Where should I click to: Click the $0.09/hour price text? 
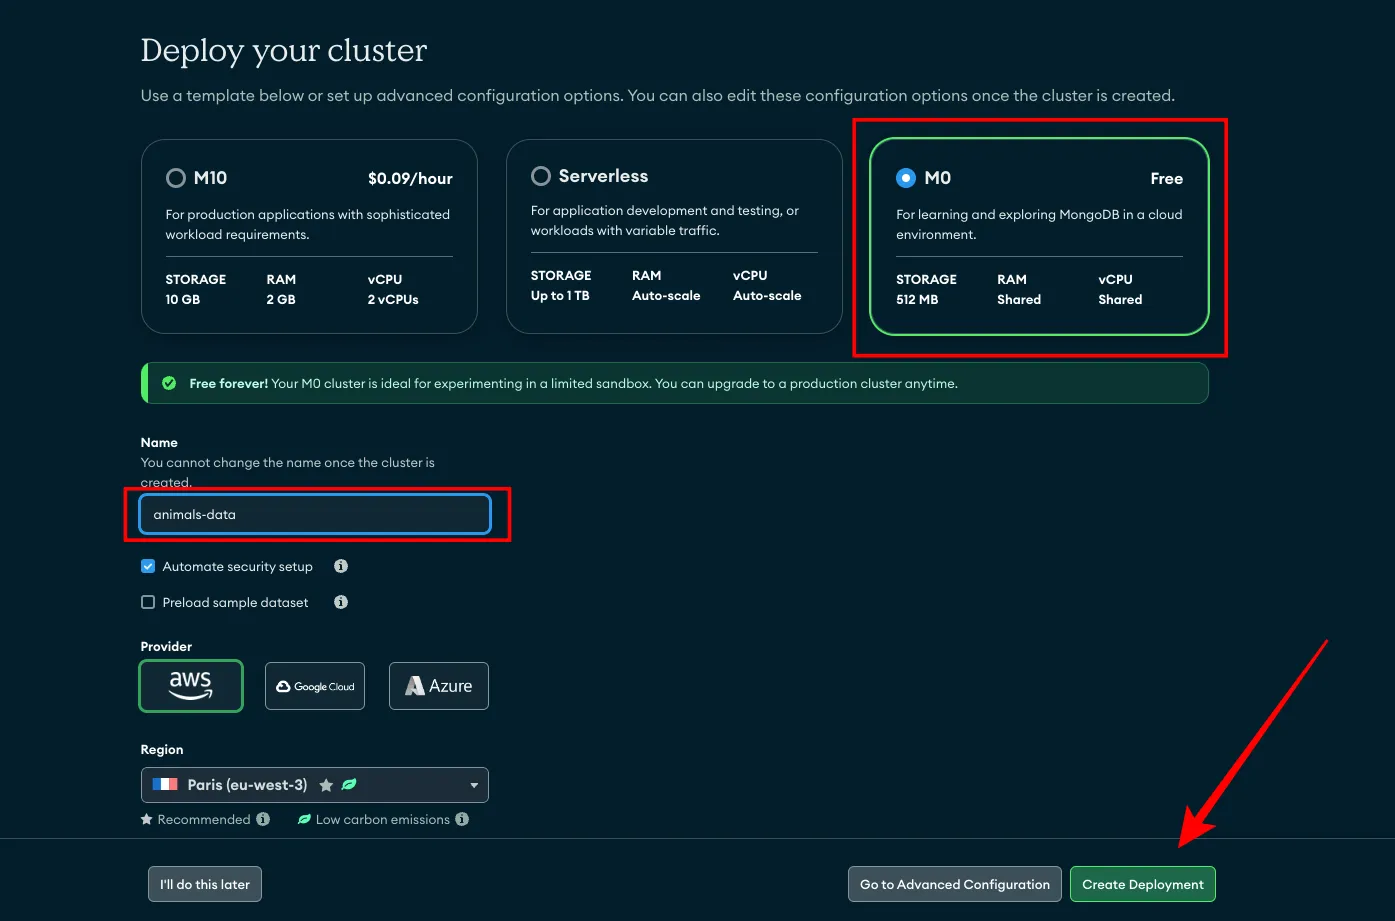point(410,179)
